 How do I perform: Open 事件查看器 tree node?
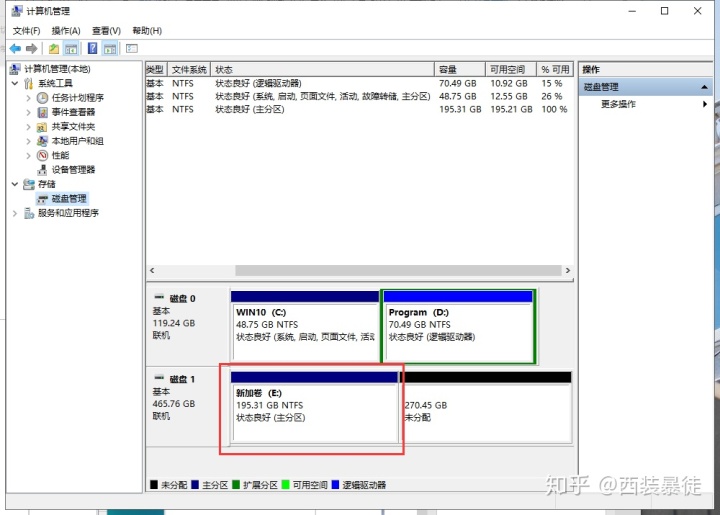(x=73, y=112)
